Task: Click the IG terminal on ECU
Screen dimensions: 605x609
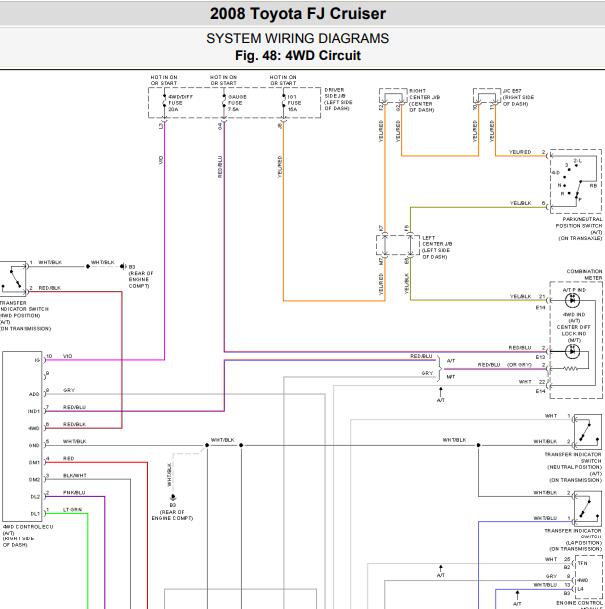Action: pos(37,360)
